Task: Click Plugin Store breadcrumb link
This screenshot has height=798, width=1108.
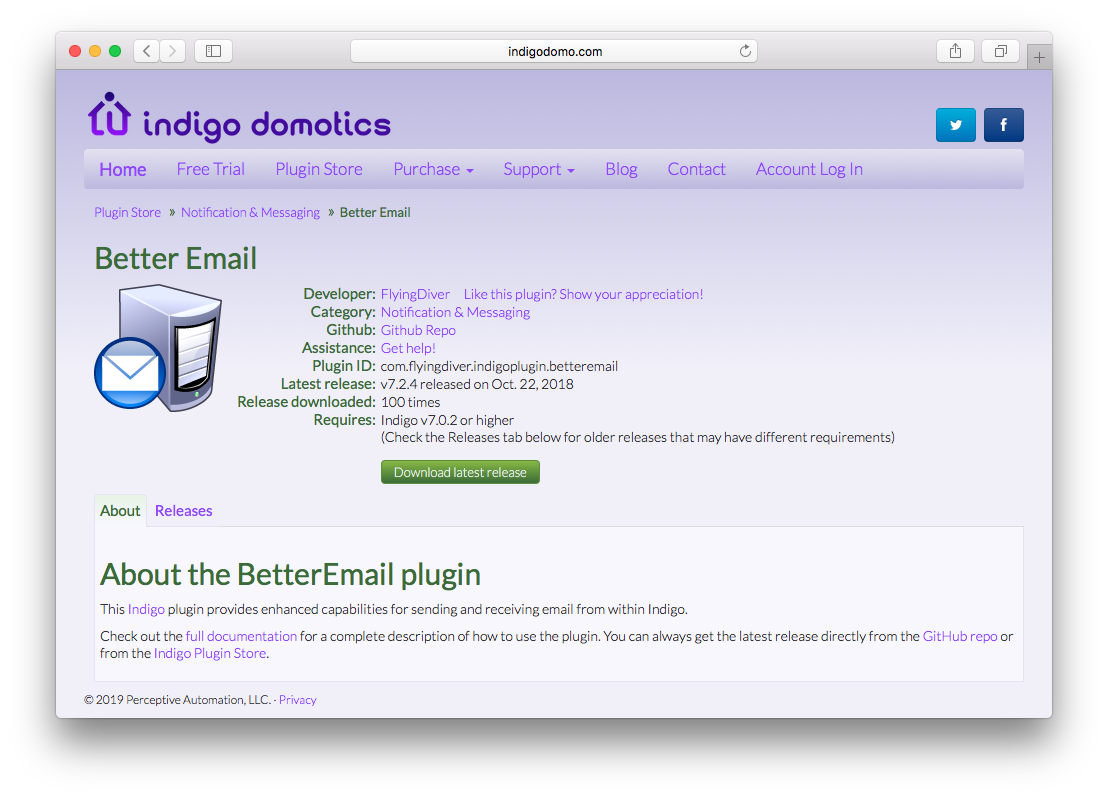Action: 128,213
